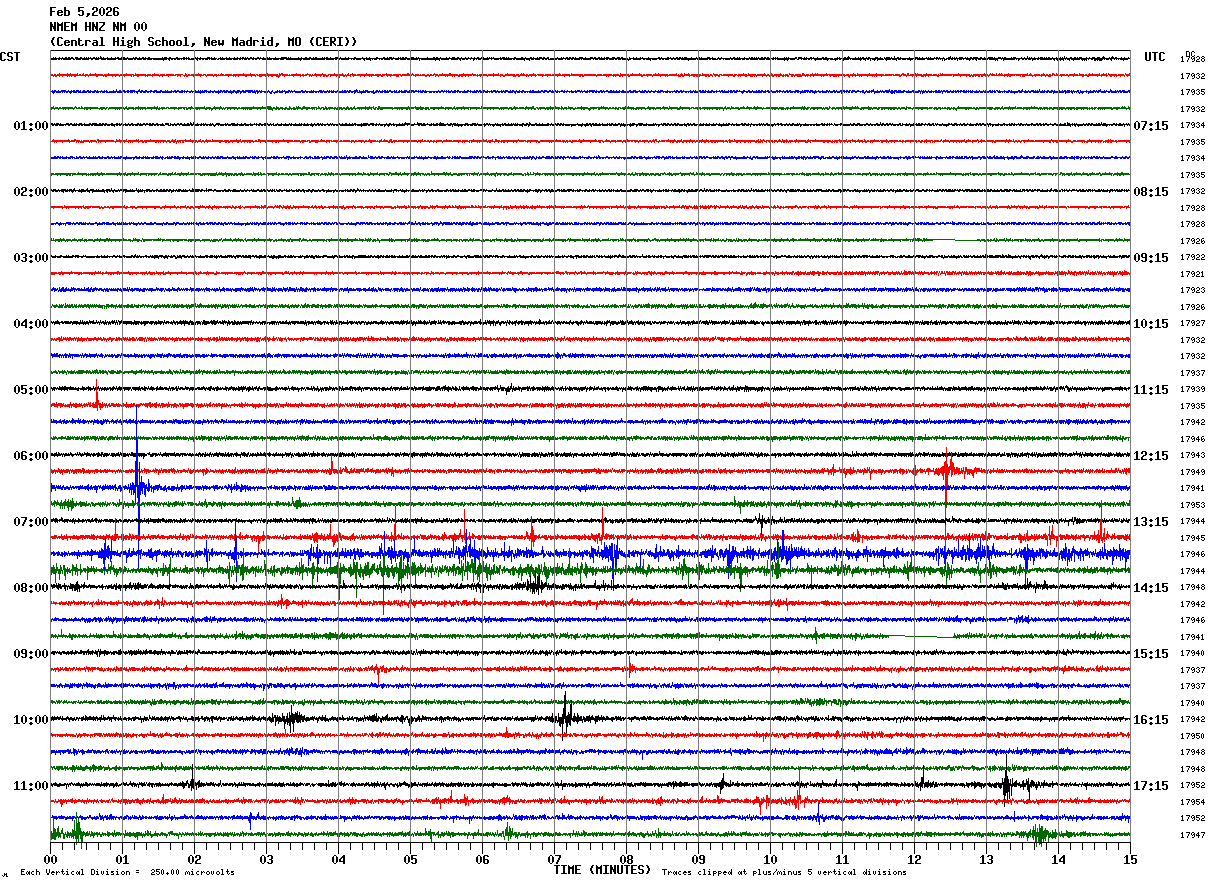
Task: Select the 09:00 CST row label
Action: (31, 654)
